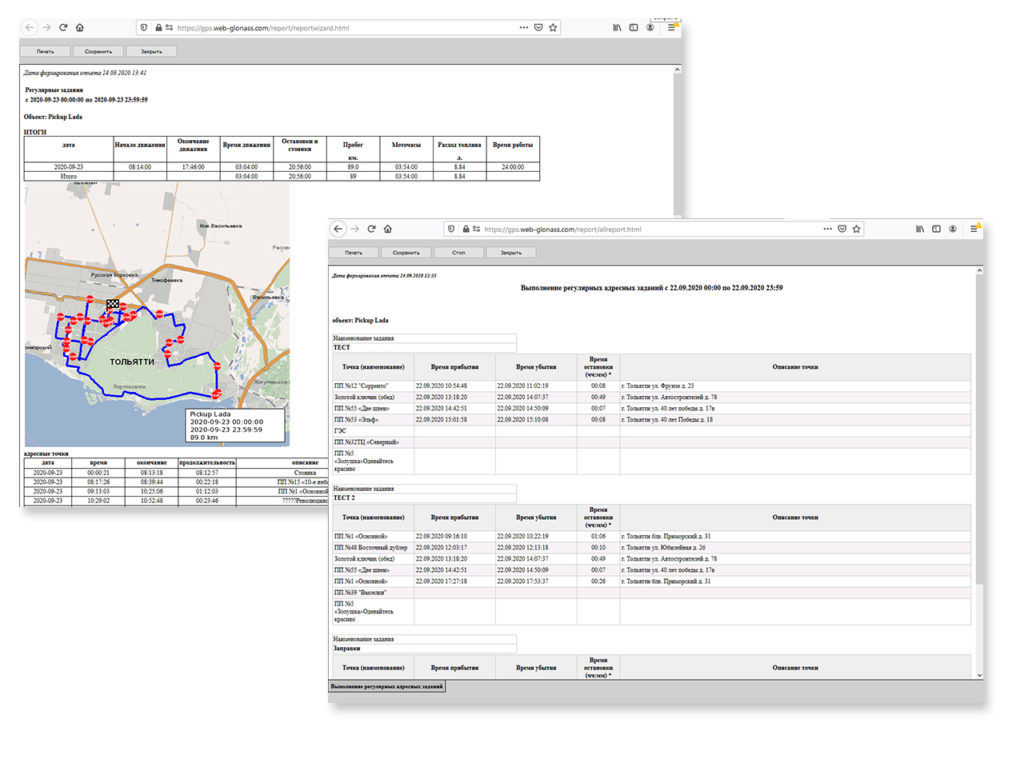
Task: Select tab Выполнение регулярных адресных заданий
Action: click(387, 686)
